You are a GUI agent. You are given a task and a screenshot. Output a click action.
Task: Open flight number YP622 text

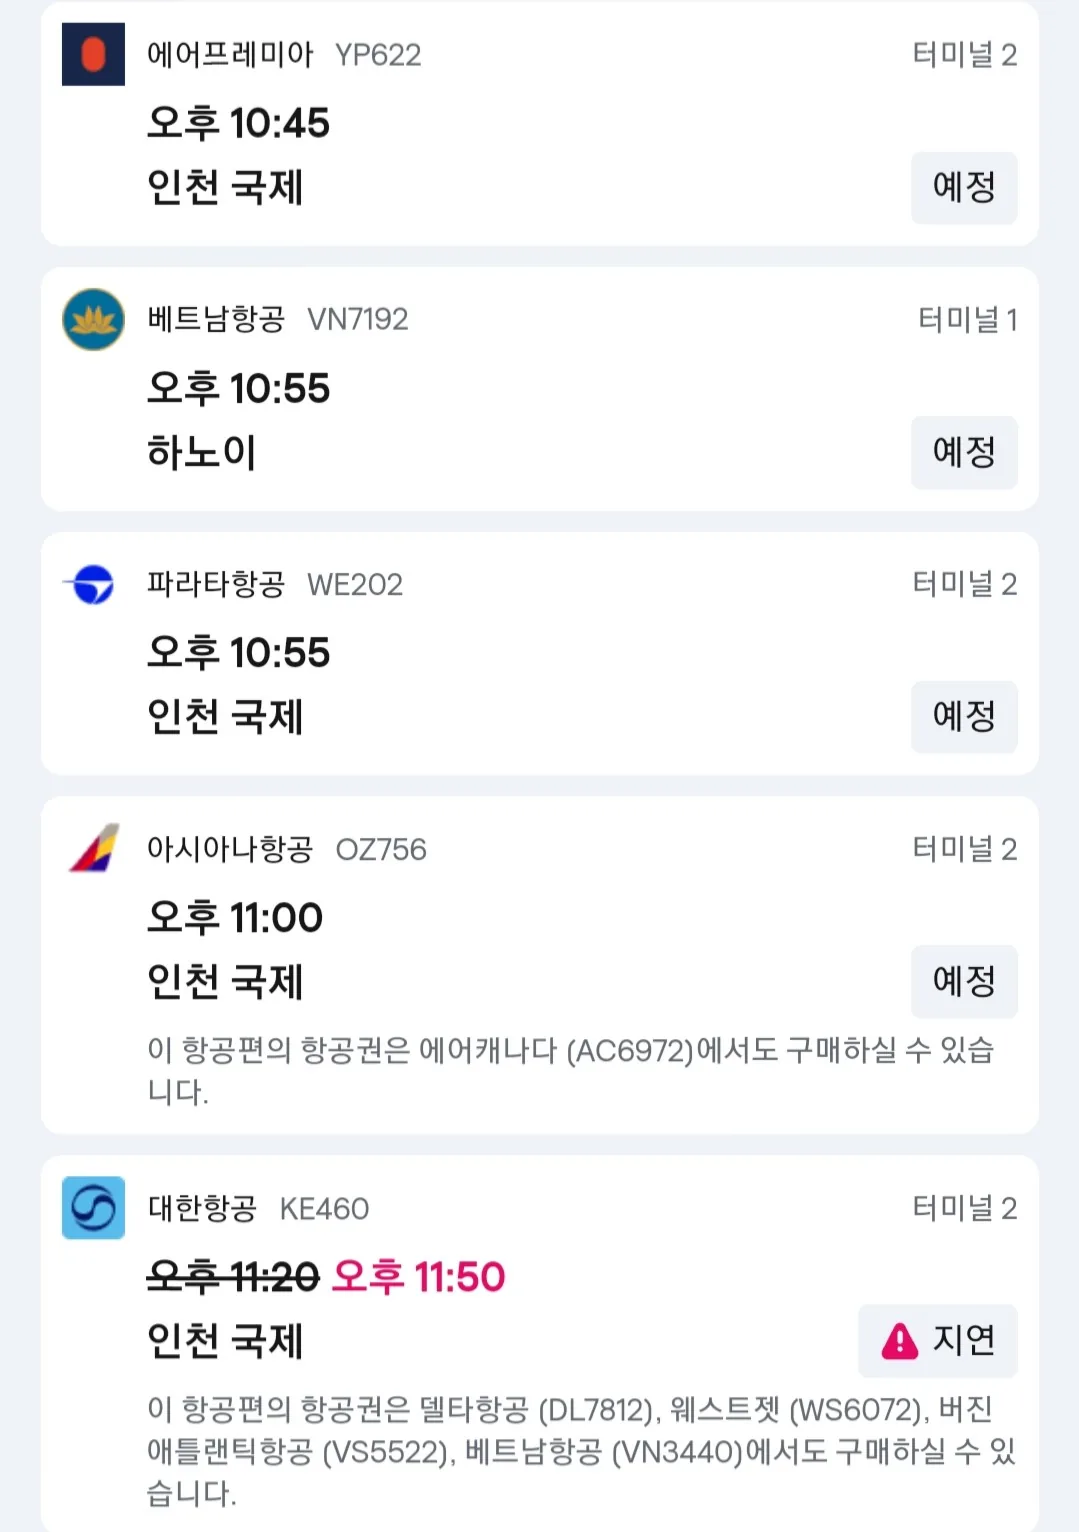[x=378, y=55]
